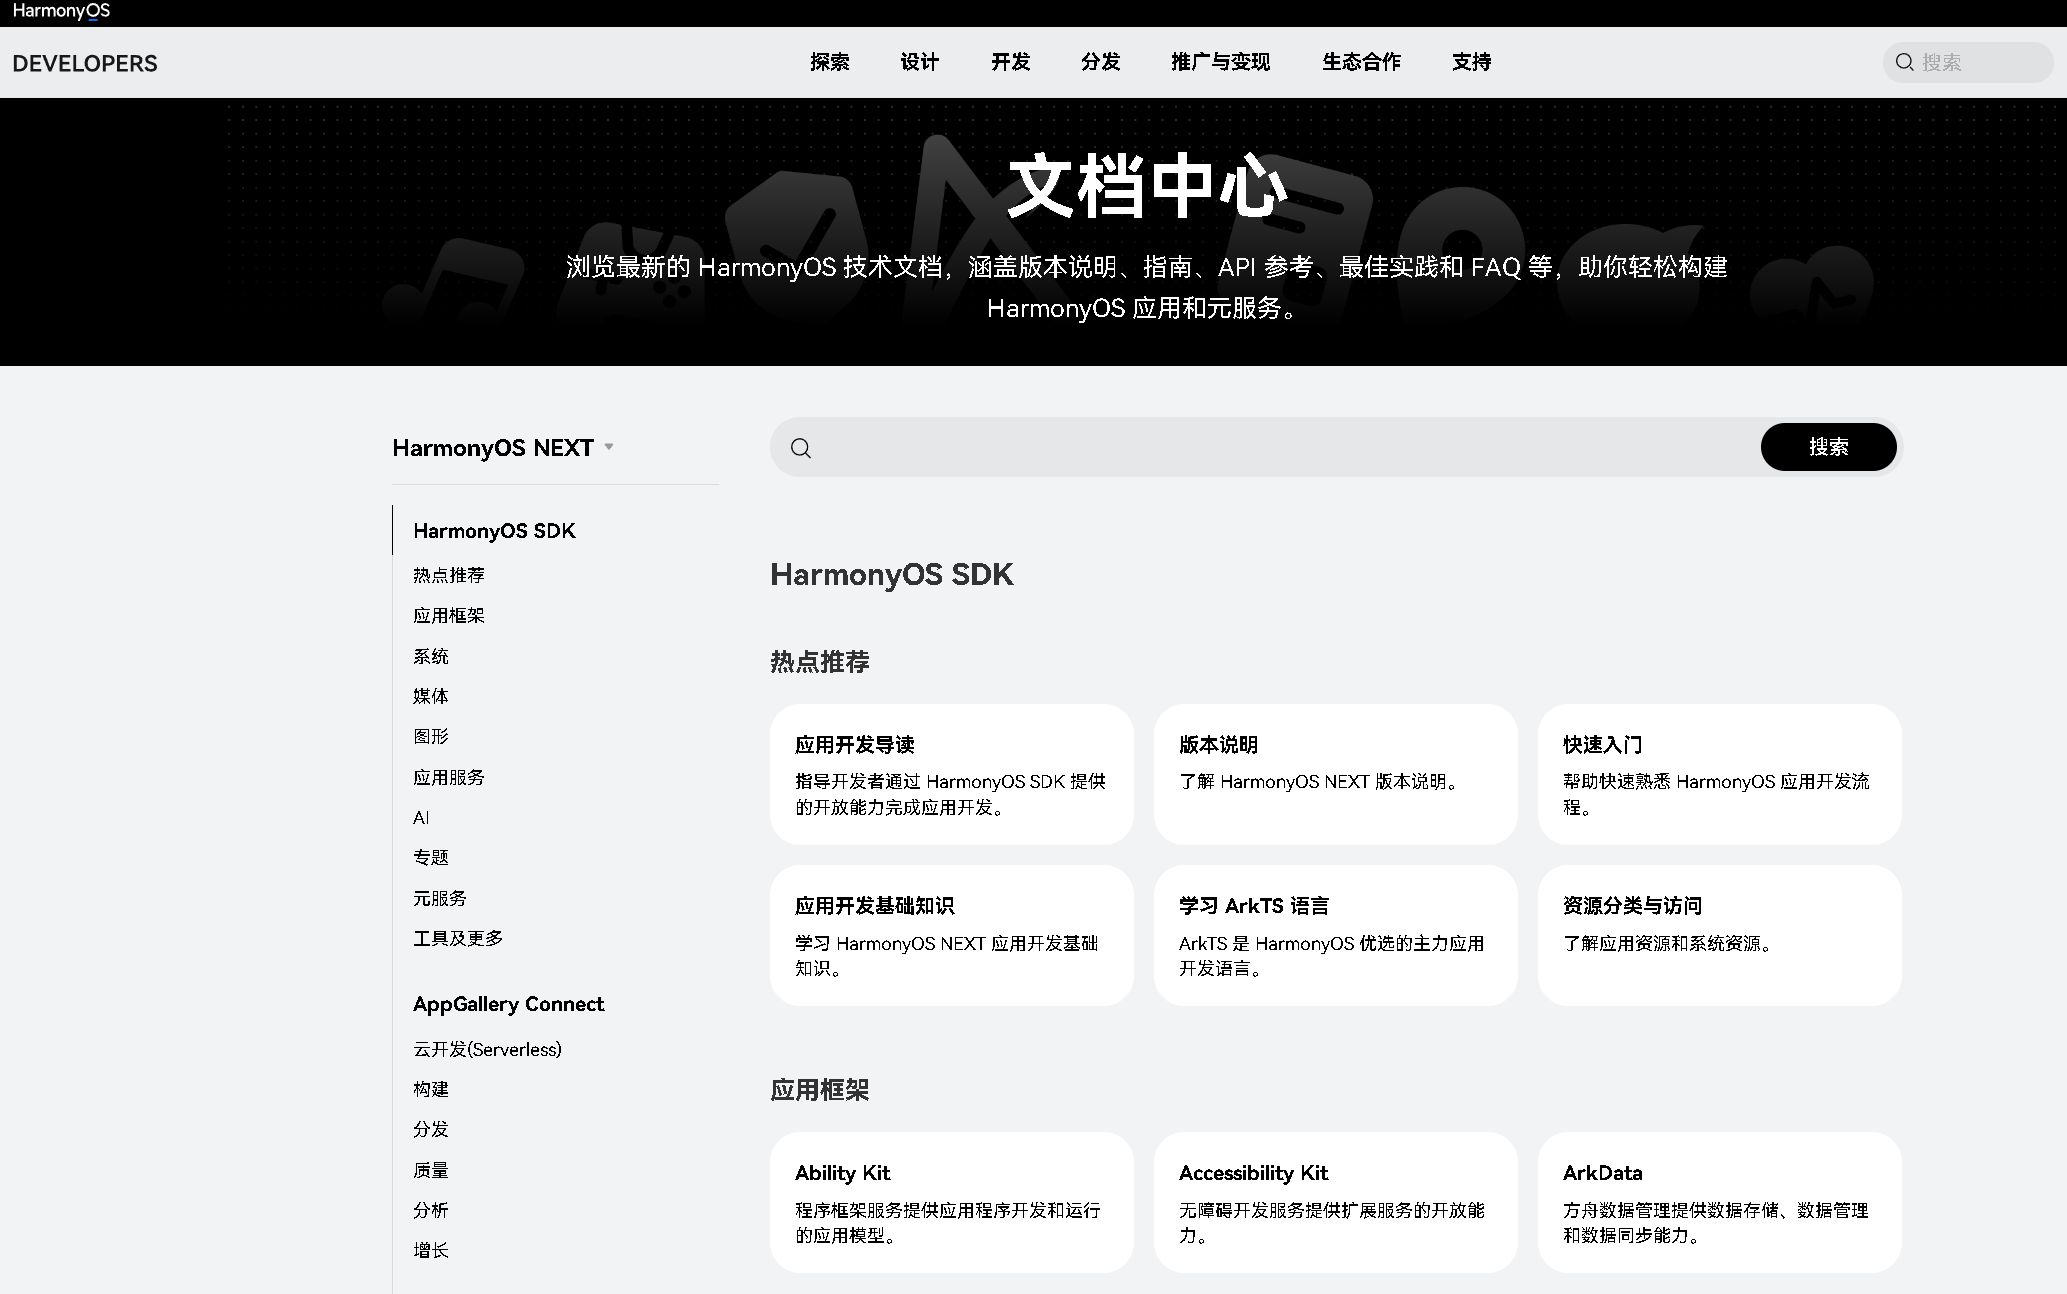2067x1294 pixels.
Task: Select 元服务 in the sidebar
Action: click(440, 898)
